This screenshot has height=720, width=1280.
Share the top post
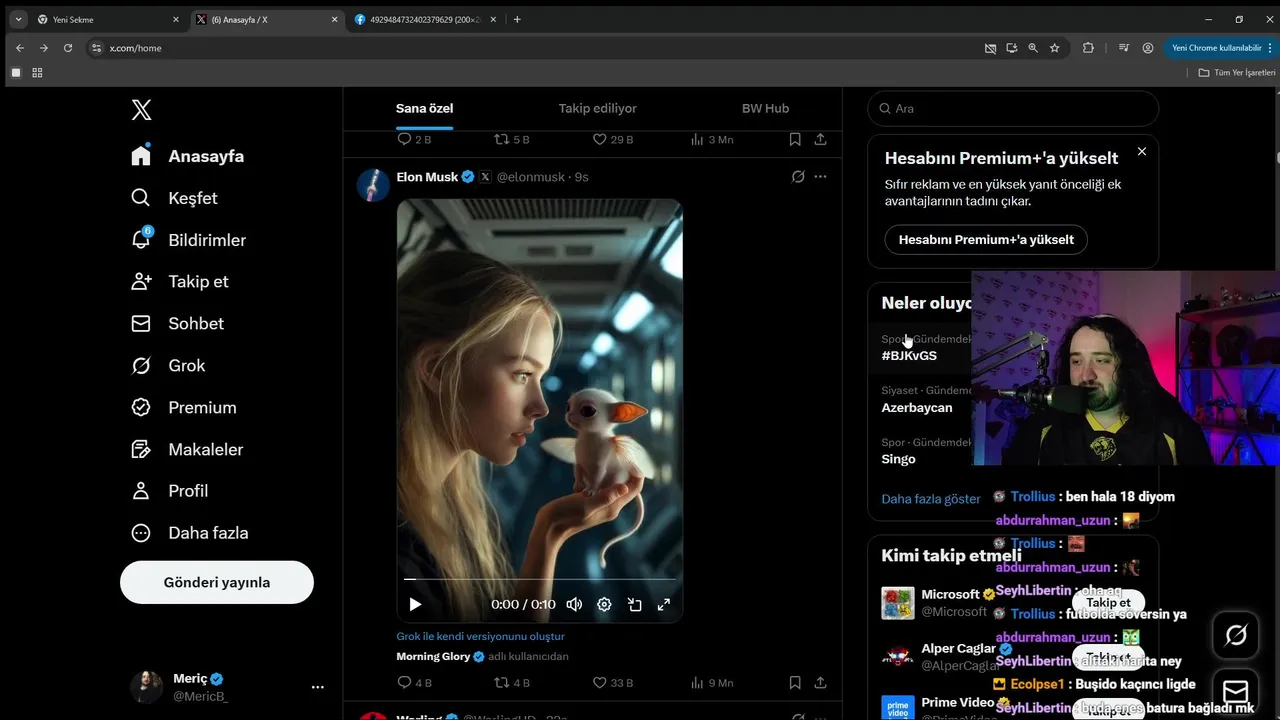tap(821, 139)
